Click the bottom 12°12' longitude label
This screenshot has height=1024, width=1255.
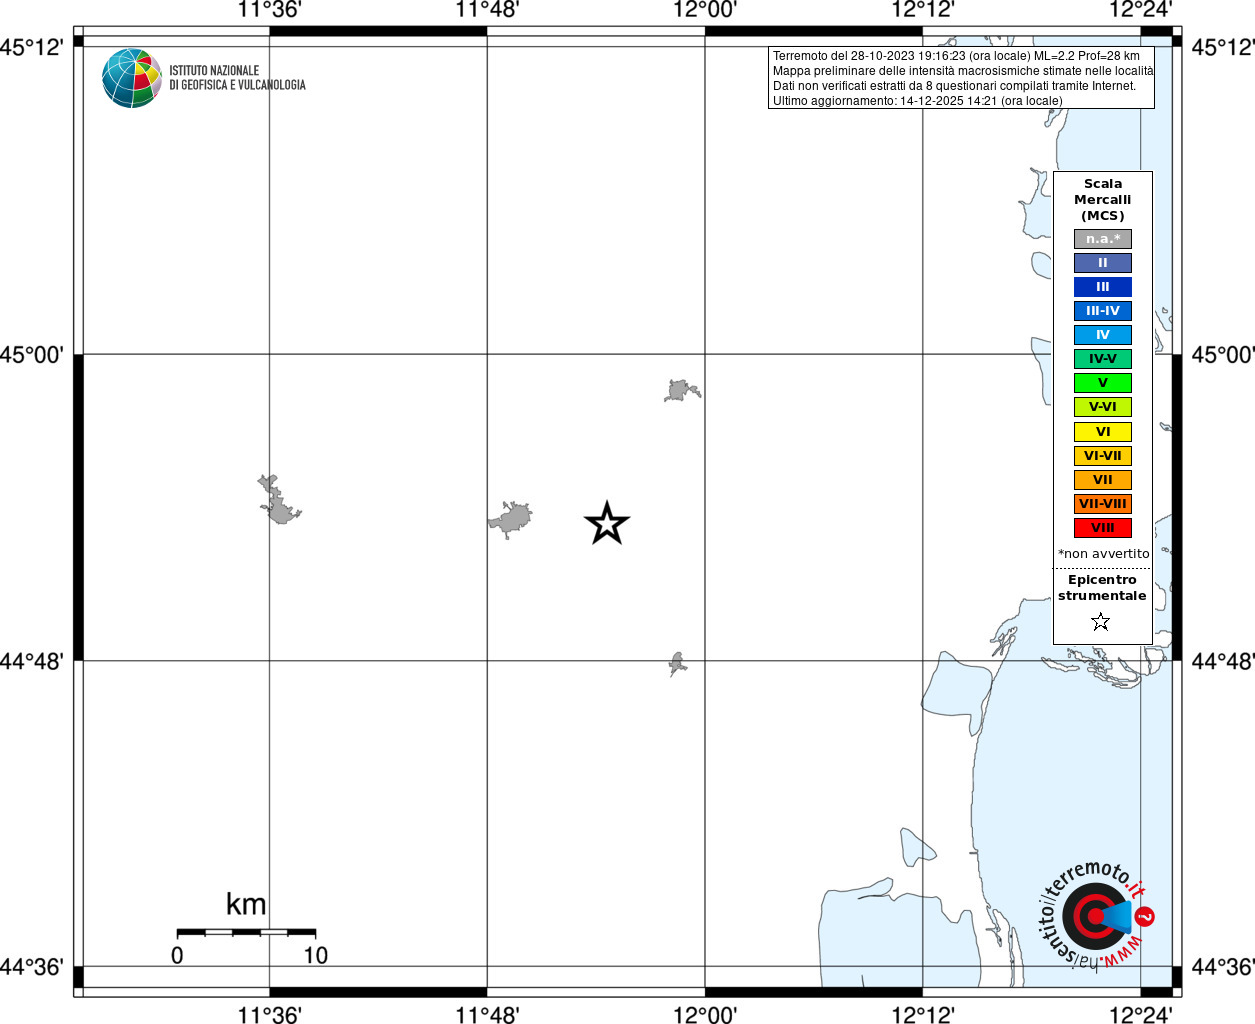pyautogui.click(x=923, y=1014)
